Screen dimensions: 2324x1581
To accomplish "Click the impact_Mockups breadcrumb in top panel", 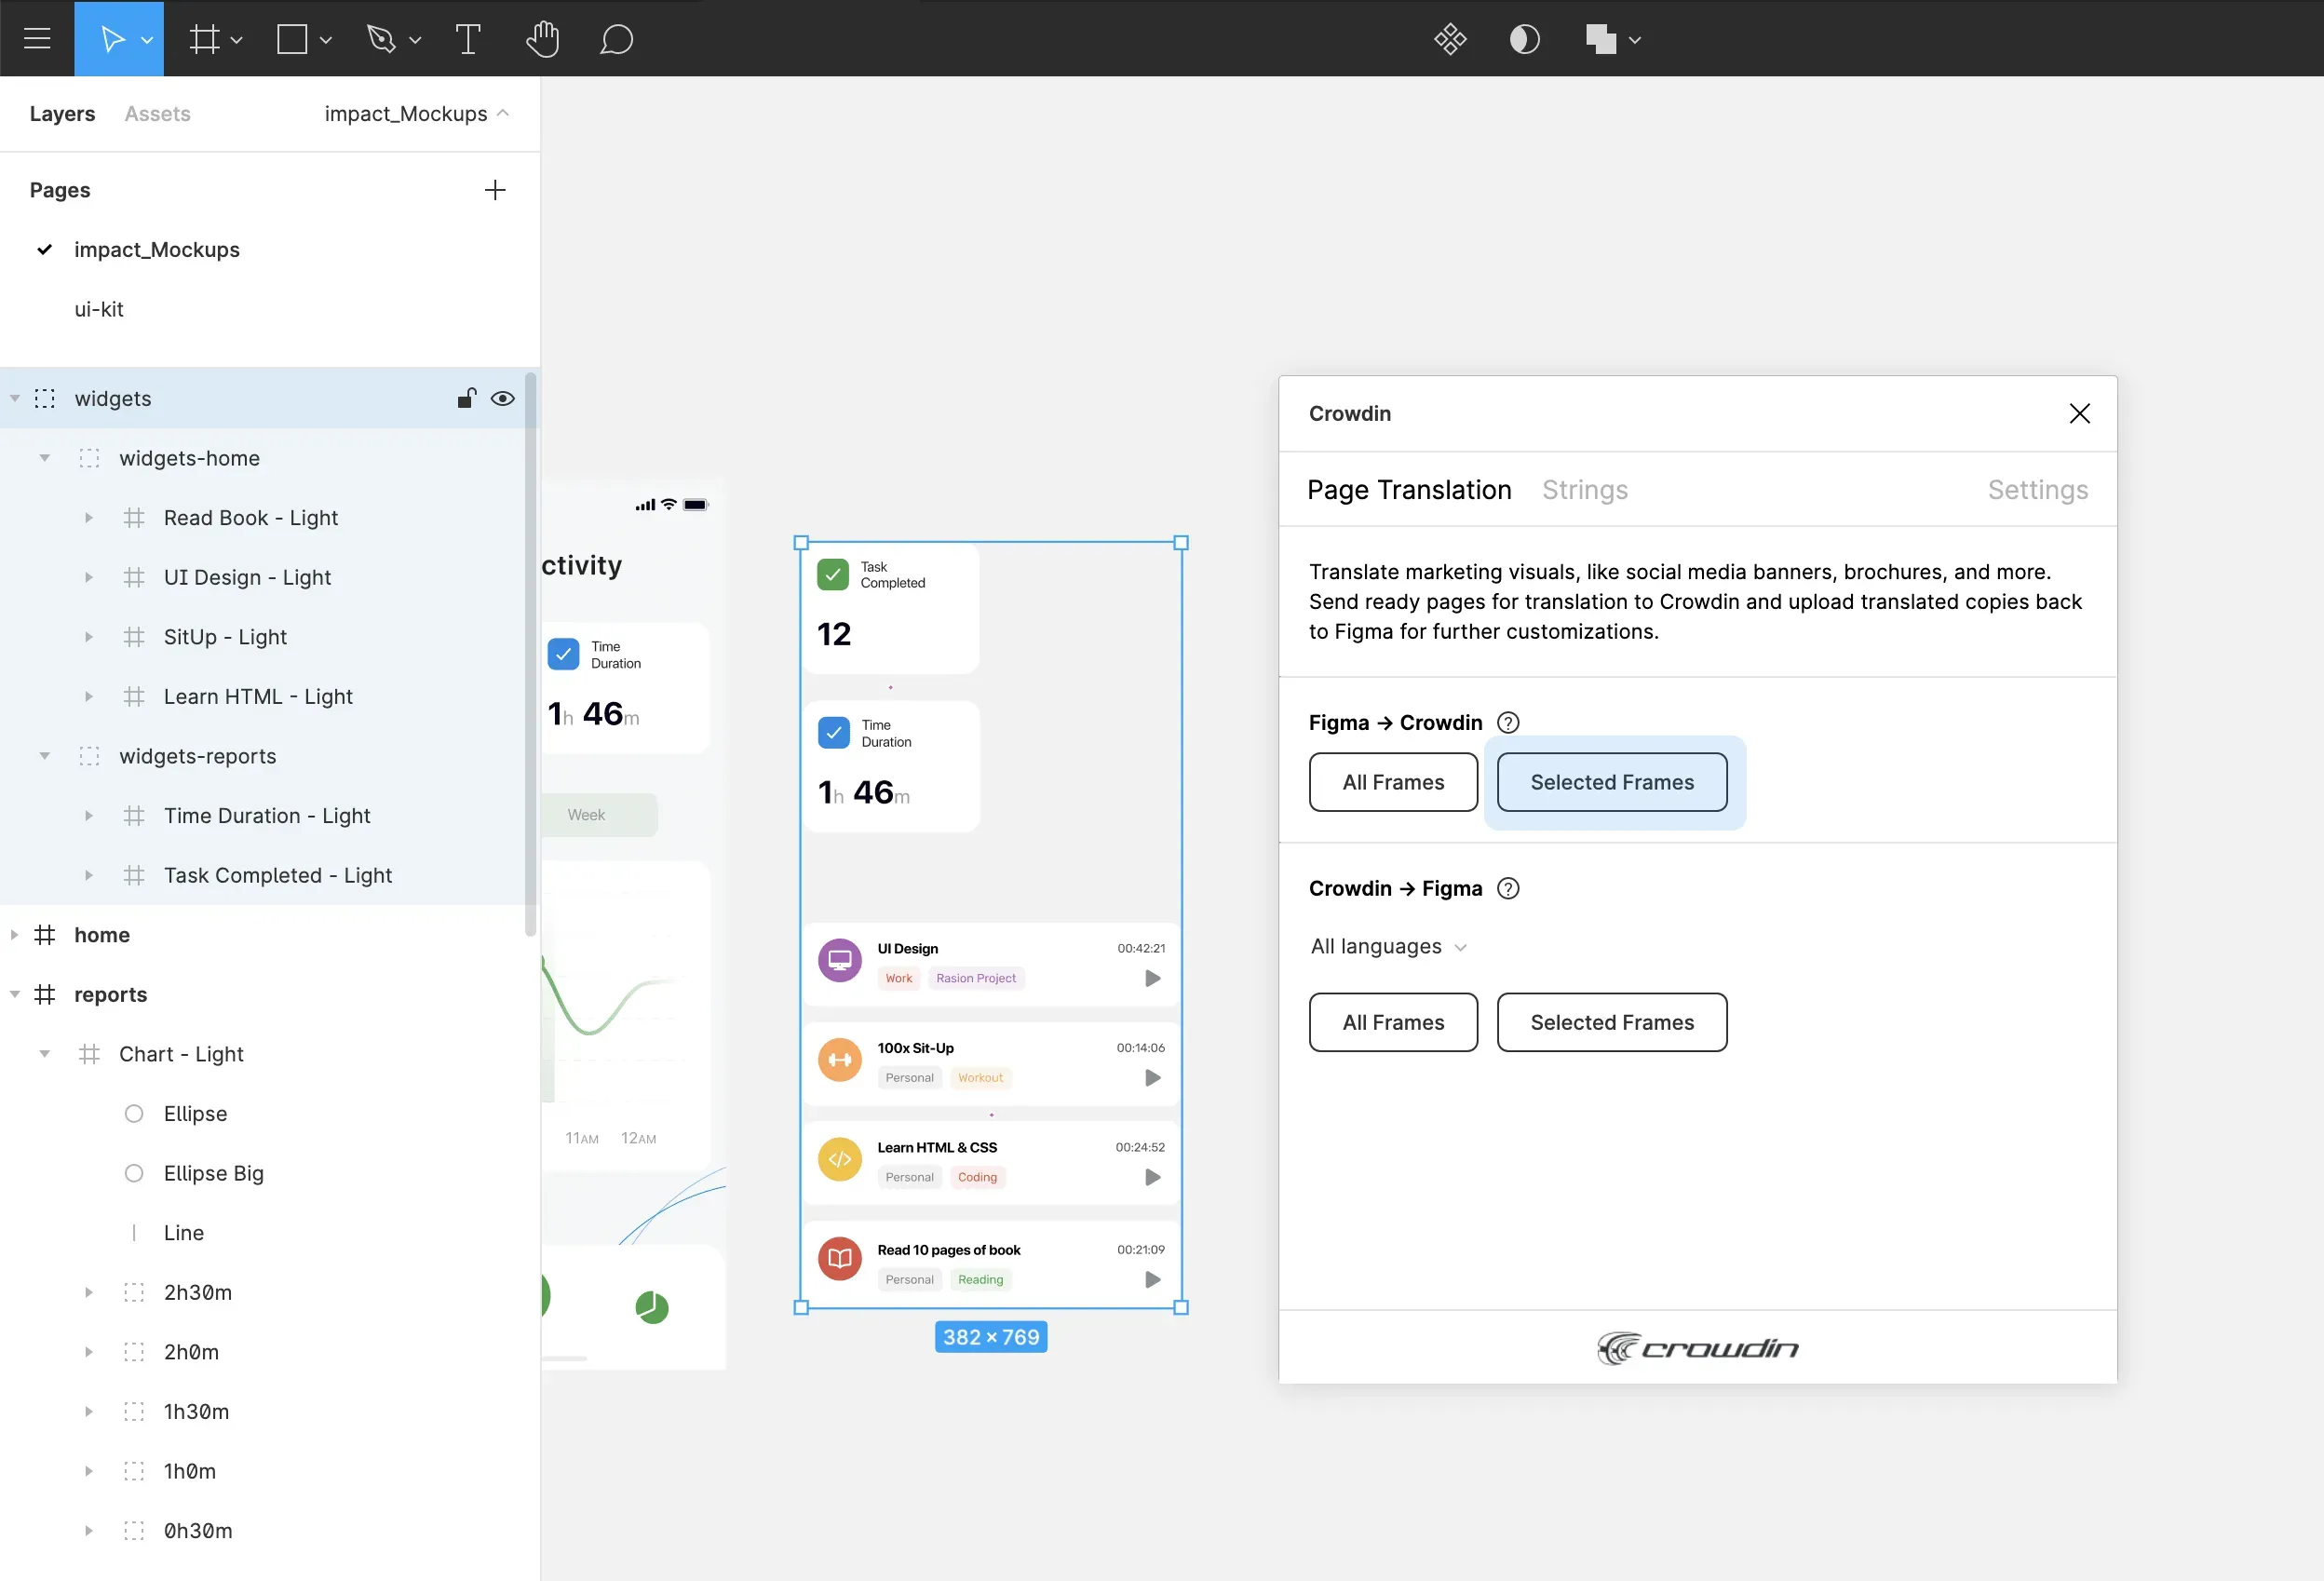I will pos(404,113).
